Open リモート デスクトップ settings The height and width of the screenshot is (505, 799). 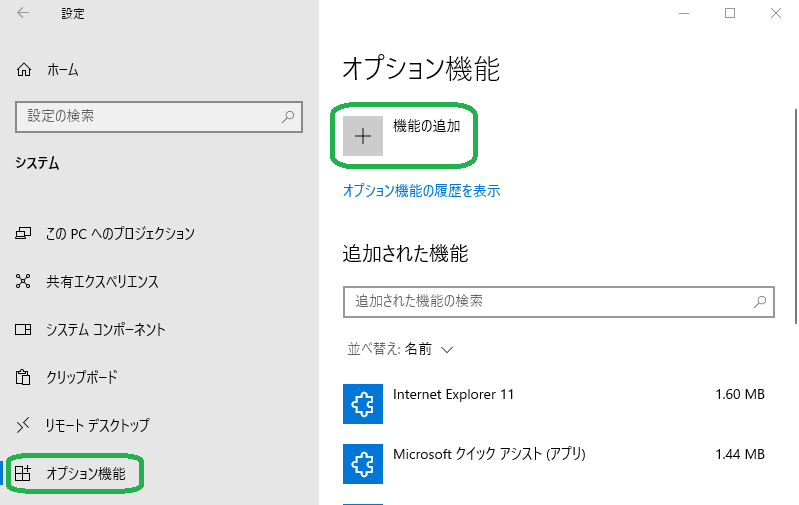97,426
